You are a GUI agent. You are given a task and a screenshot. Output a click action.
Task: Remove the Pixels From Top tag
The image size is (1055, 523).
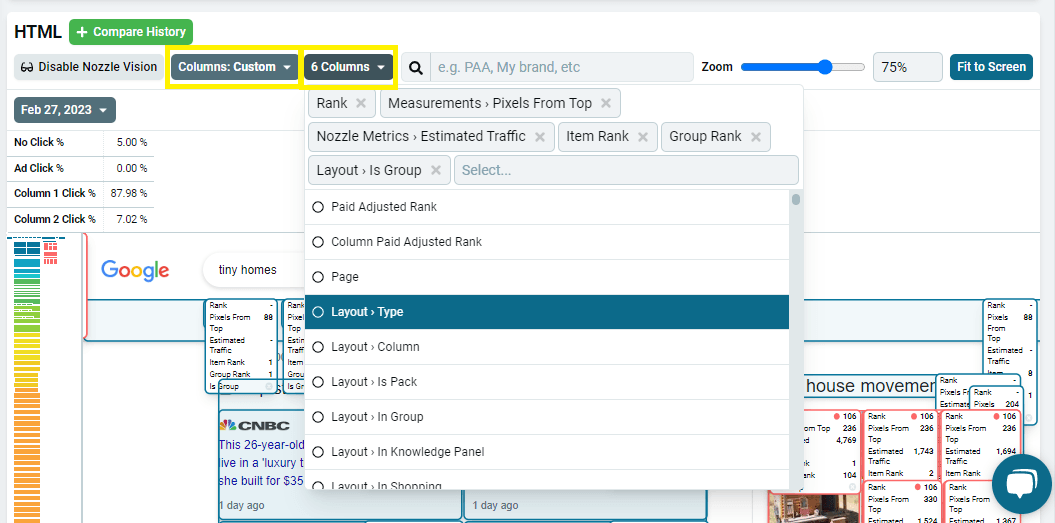606,103
